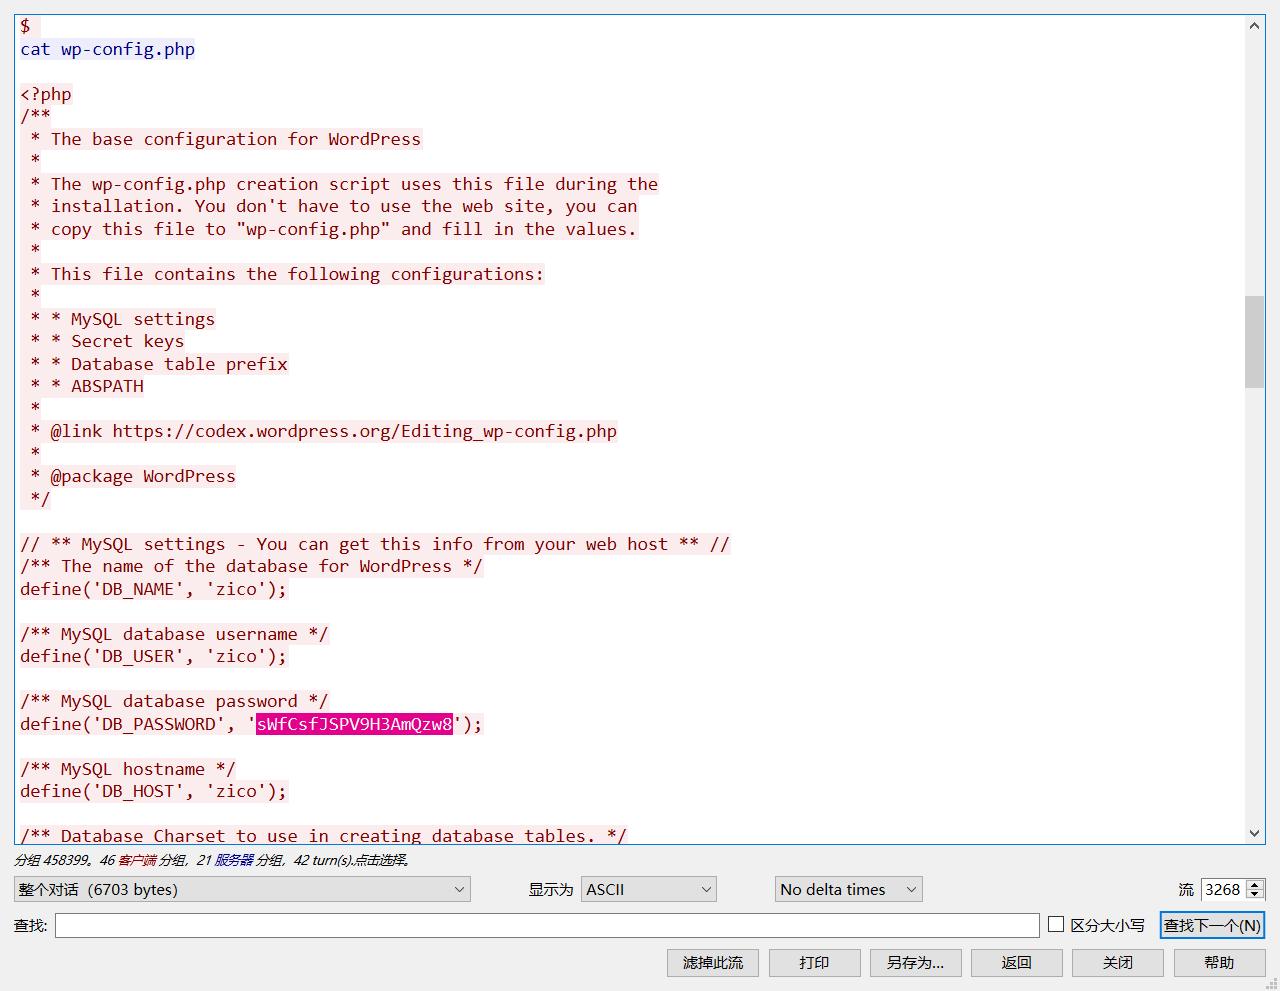Click the '$' prompt at top

coord(25,26)
